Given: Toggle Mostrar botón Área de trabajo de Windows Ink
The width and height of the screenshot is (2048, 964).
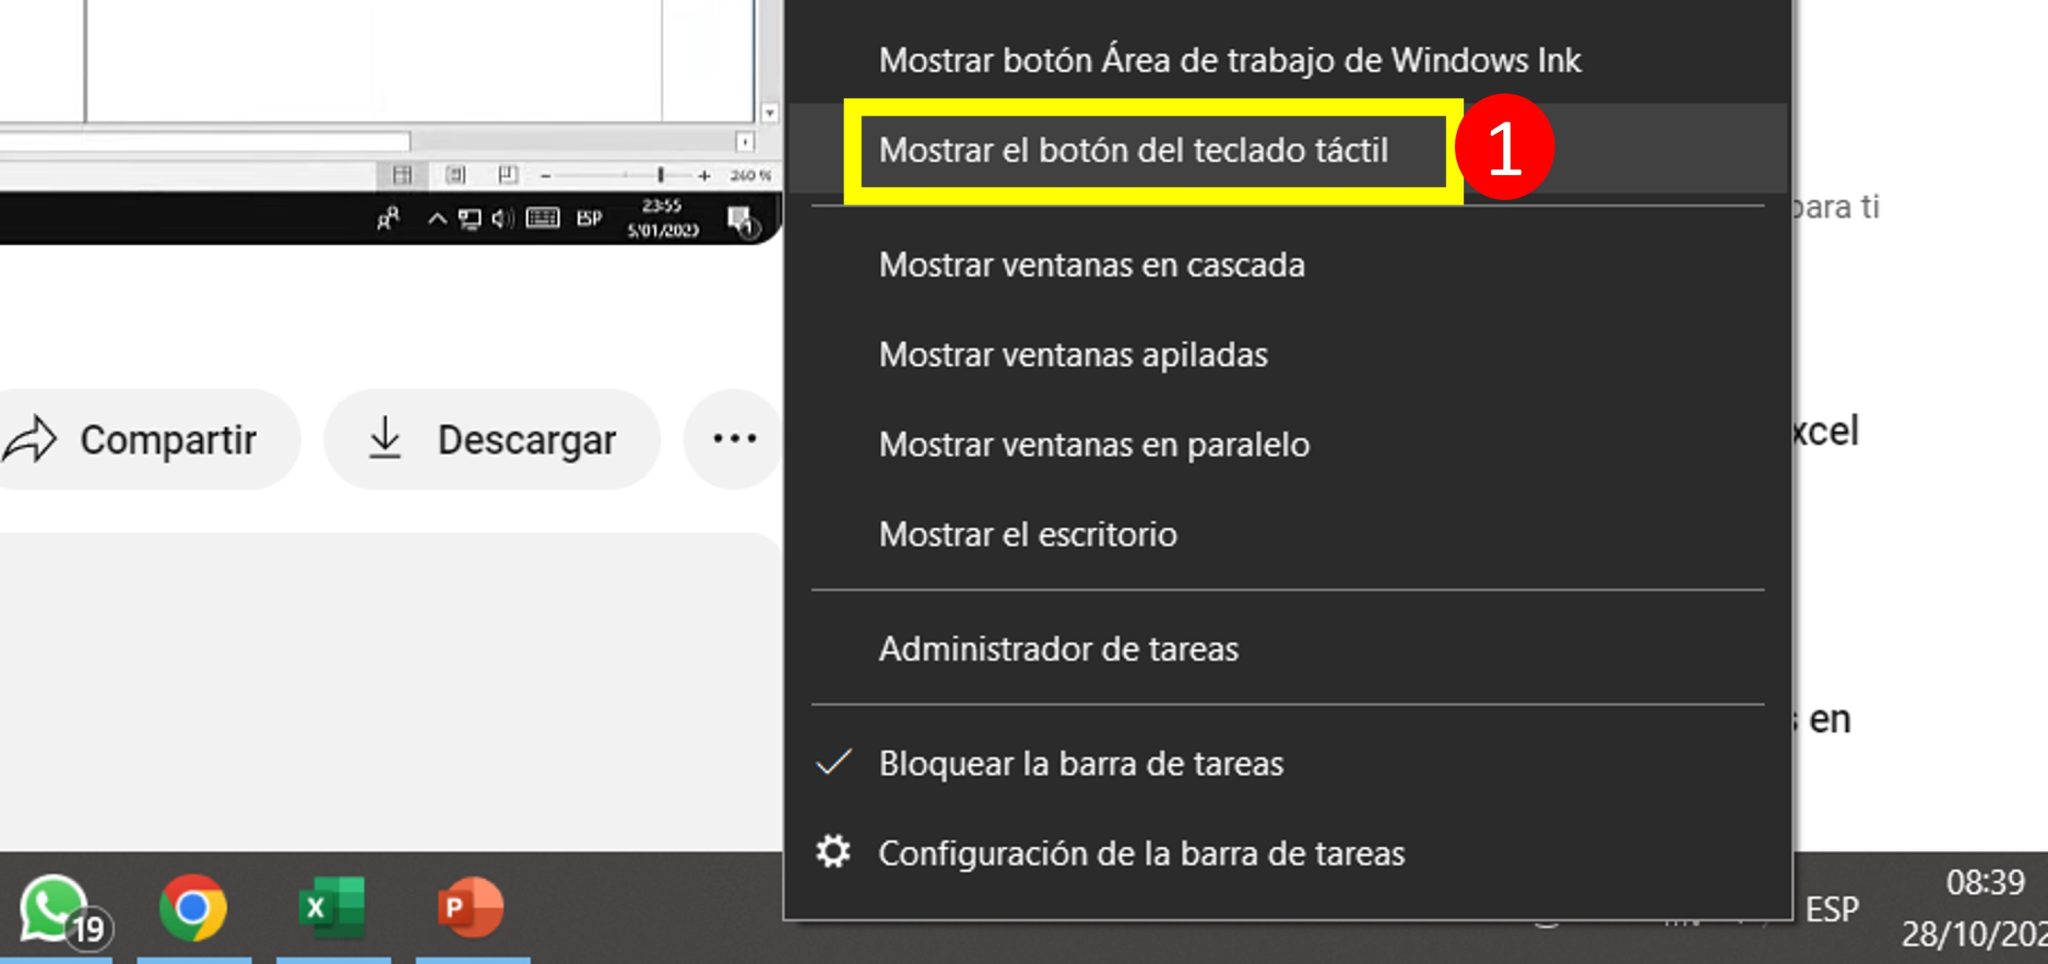Looking at the screenshot, I should 1230,59.
